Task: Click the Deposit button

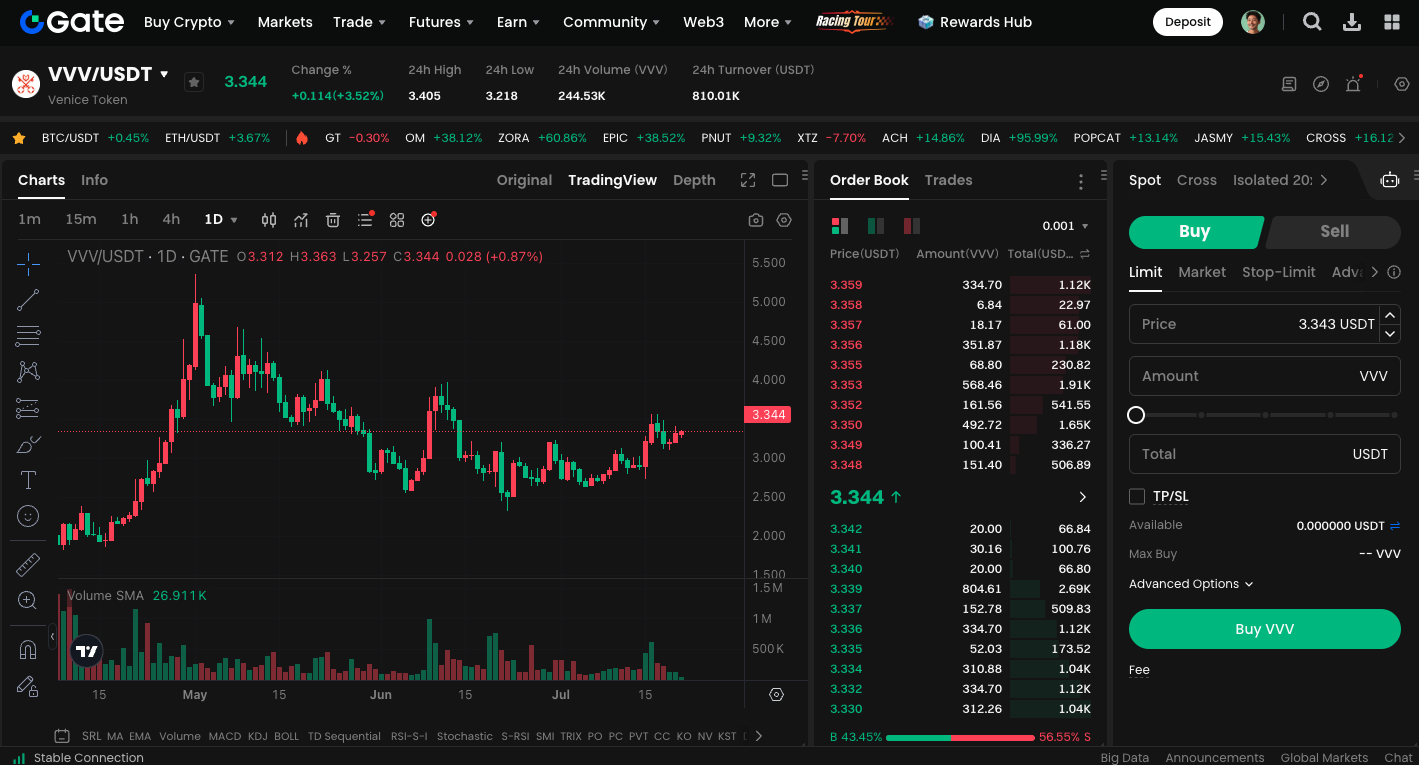Action: (1188, 22)
